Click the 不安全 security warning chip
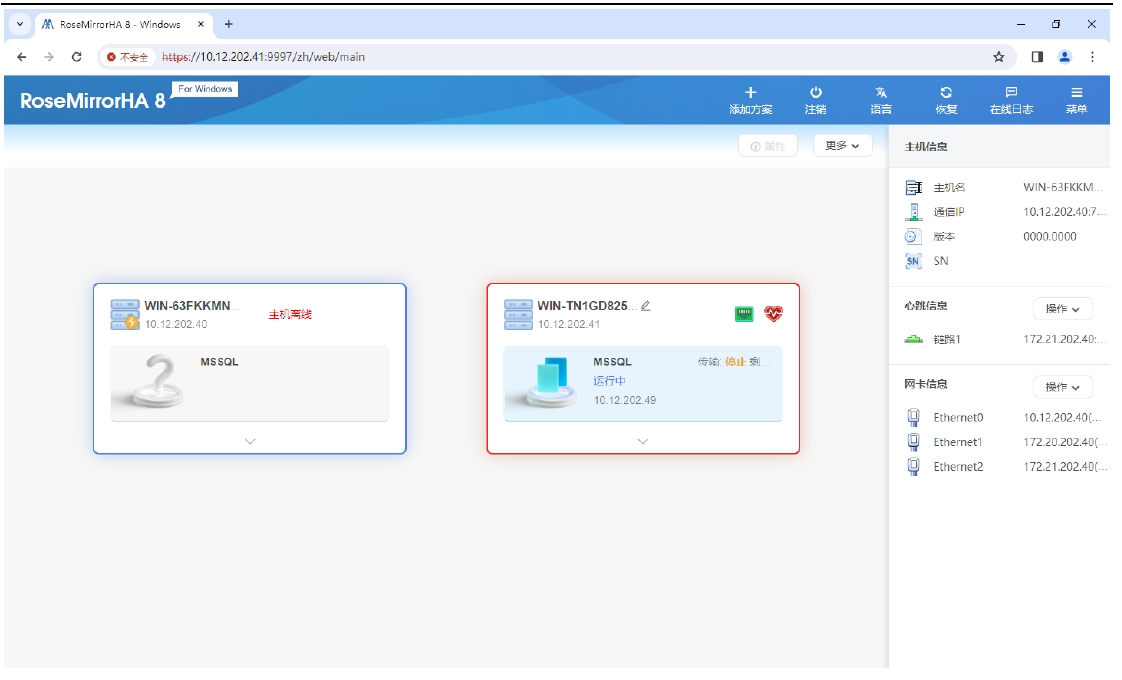The height and width of the screenshot is (680, 1122). 127,57
